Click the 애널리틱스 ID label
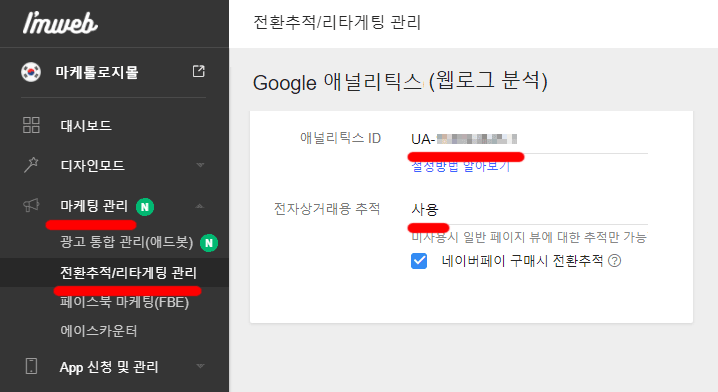718x392 pixels. tap(340, 138)
